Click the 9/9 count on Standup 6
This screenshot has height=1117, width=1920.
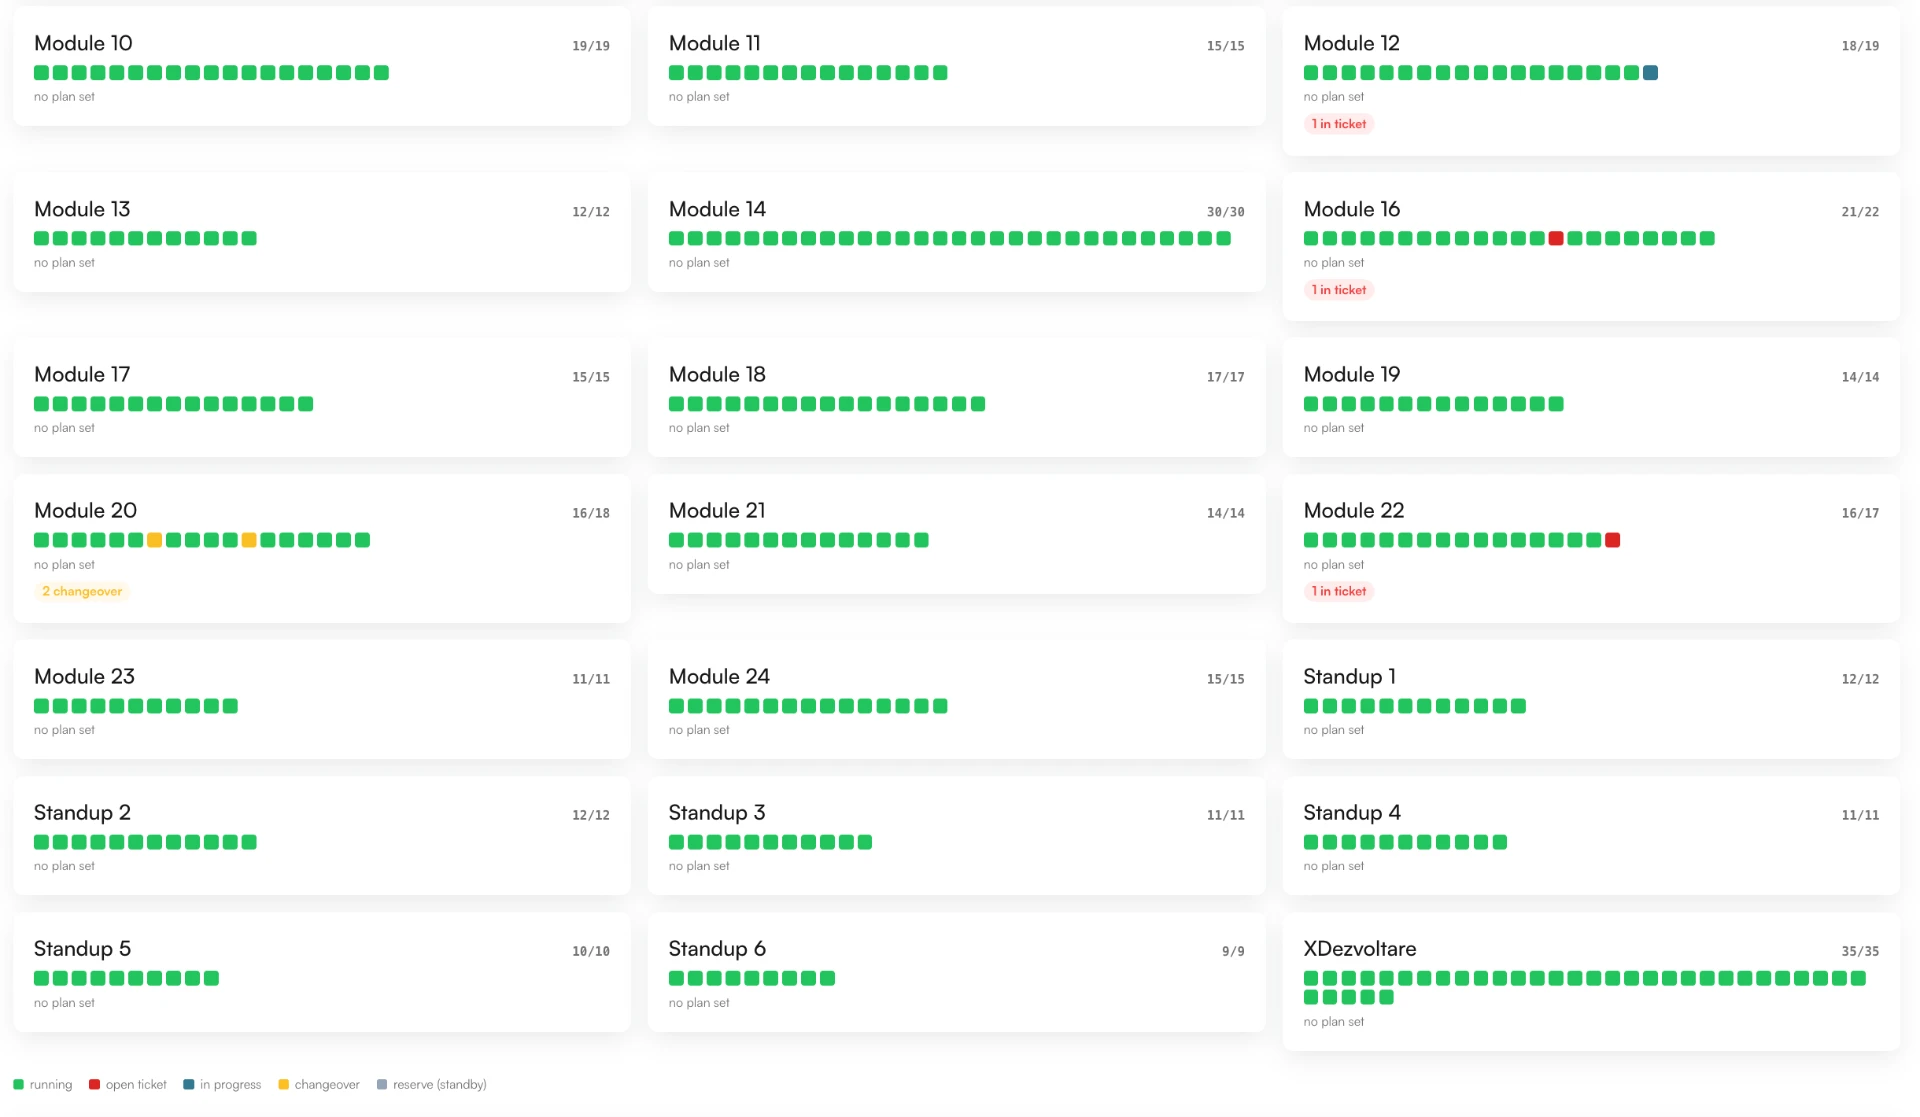1233,951
